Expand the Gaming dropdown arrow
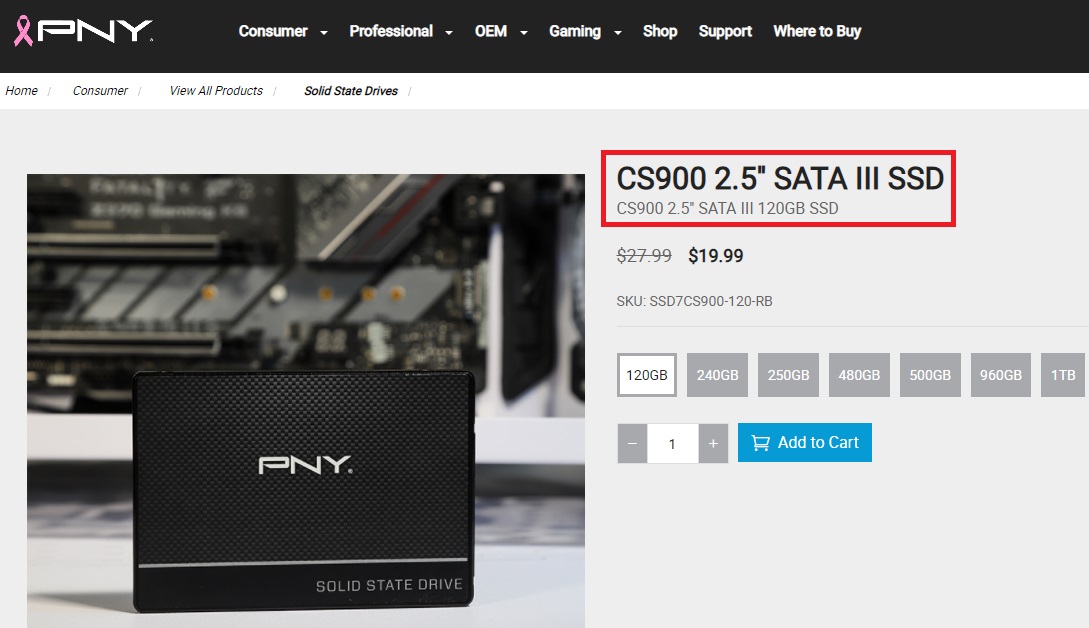This screenshot has height=628, width=1089. (617, 33)
